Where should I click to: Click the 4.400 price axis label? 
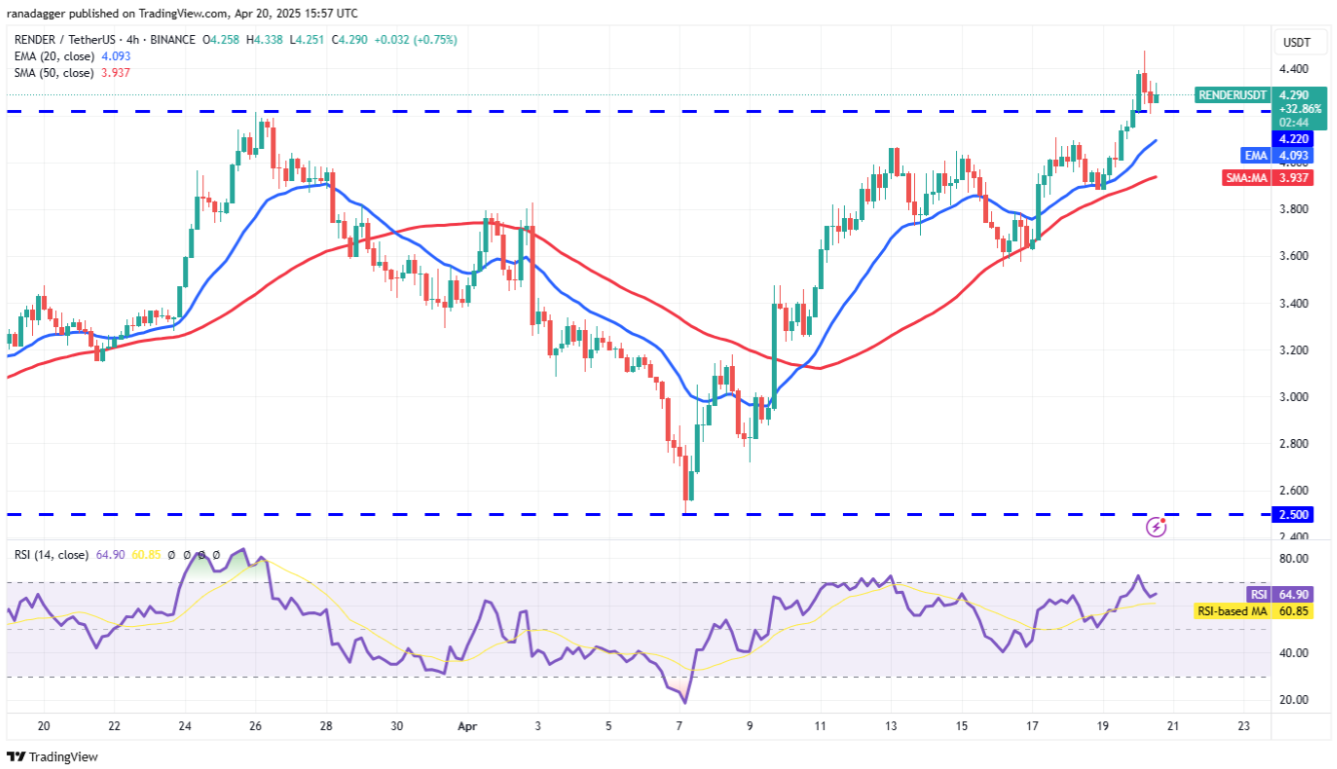coord(1295,69)
